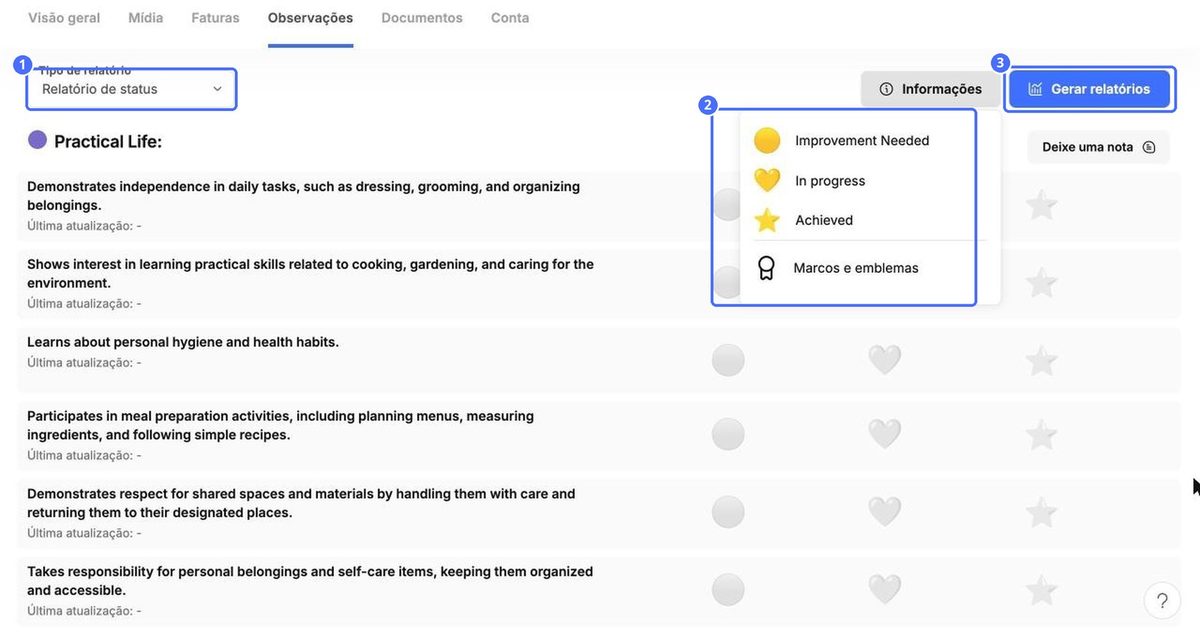Click the info icon on Informações button
1200x638 pixels.
coord(886,89)
